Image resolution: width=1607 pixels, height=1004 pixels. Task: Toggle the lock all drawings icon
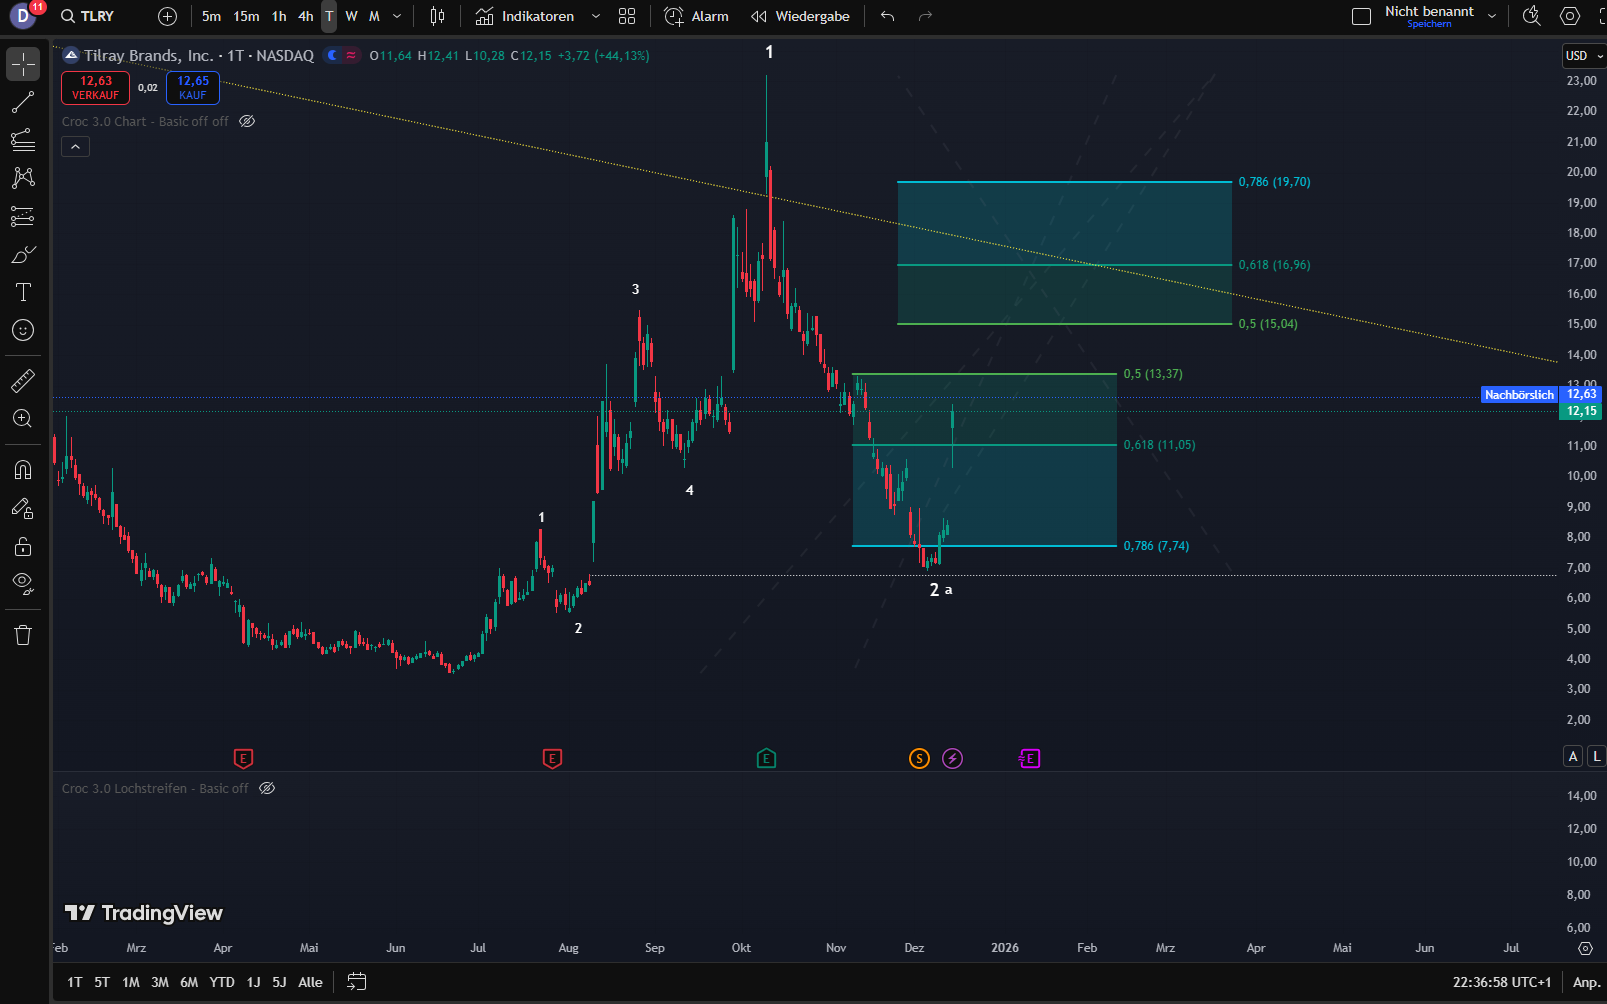(23, 546)
